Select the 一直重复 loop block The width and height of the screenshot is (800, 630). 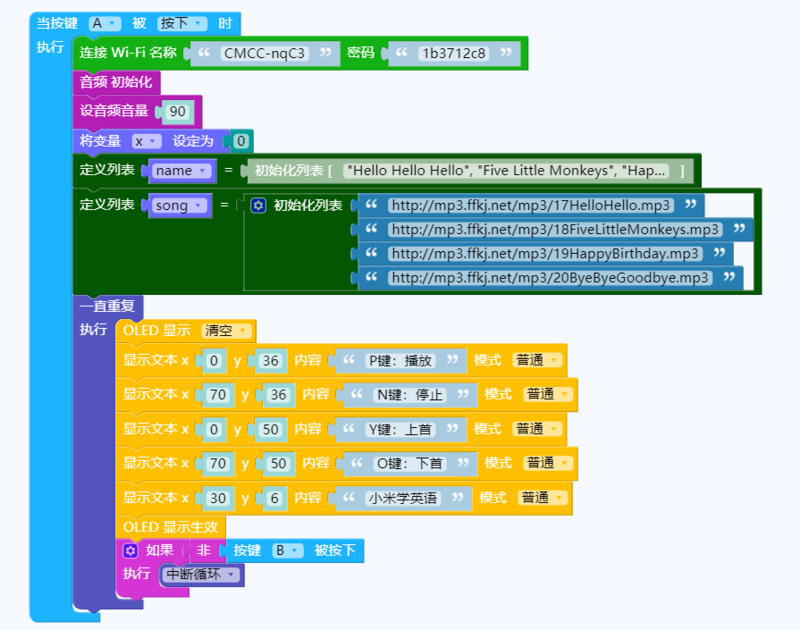(108, 306)
